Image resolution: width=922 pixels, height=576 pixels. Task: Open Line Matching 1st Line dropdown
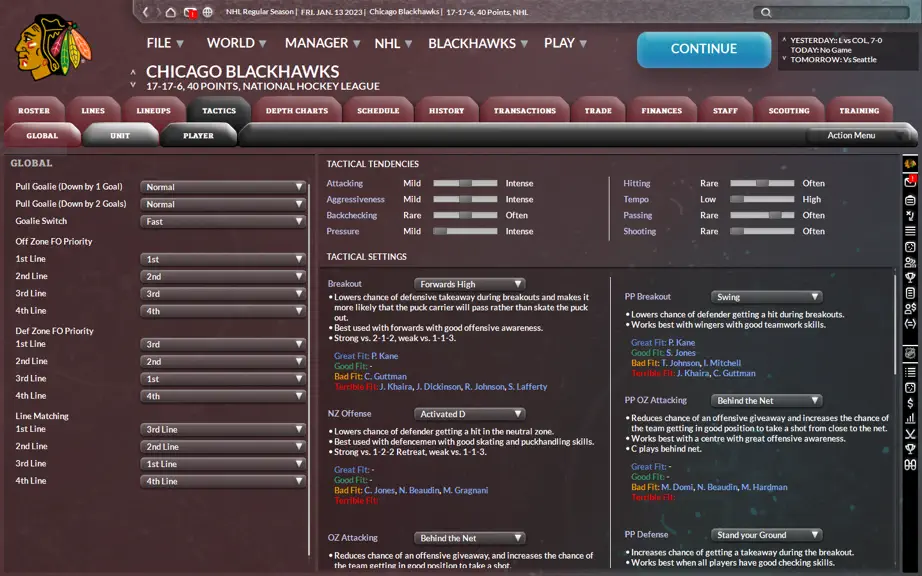223,430
